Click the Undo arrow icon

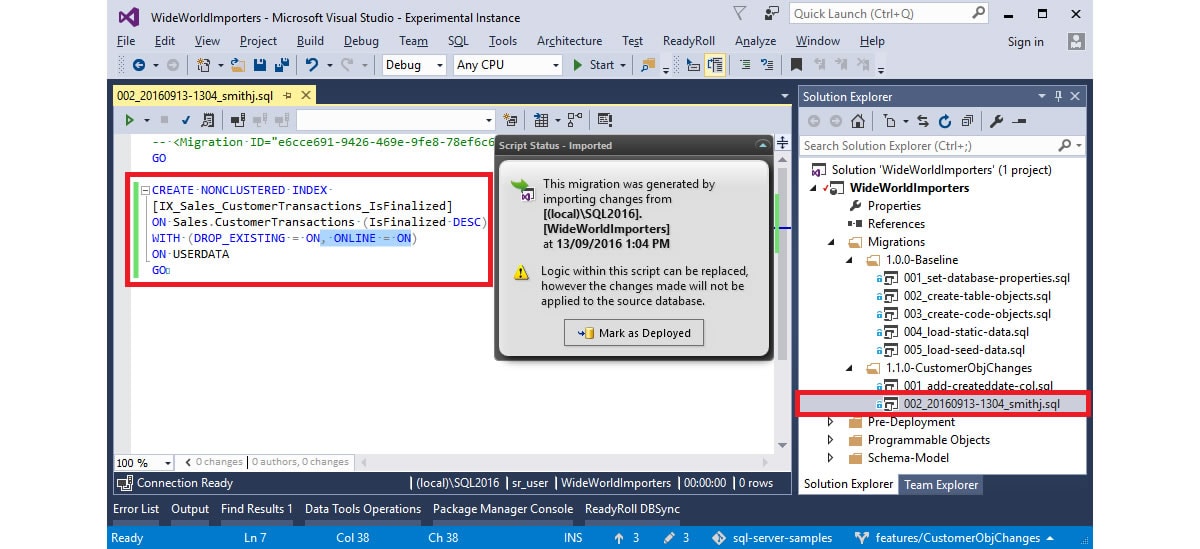tap(312, 65)
